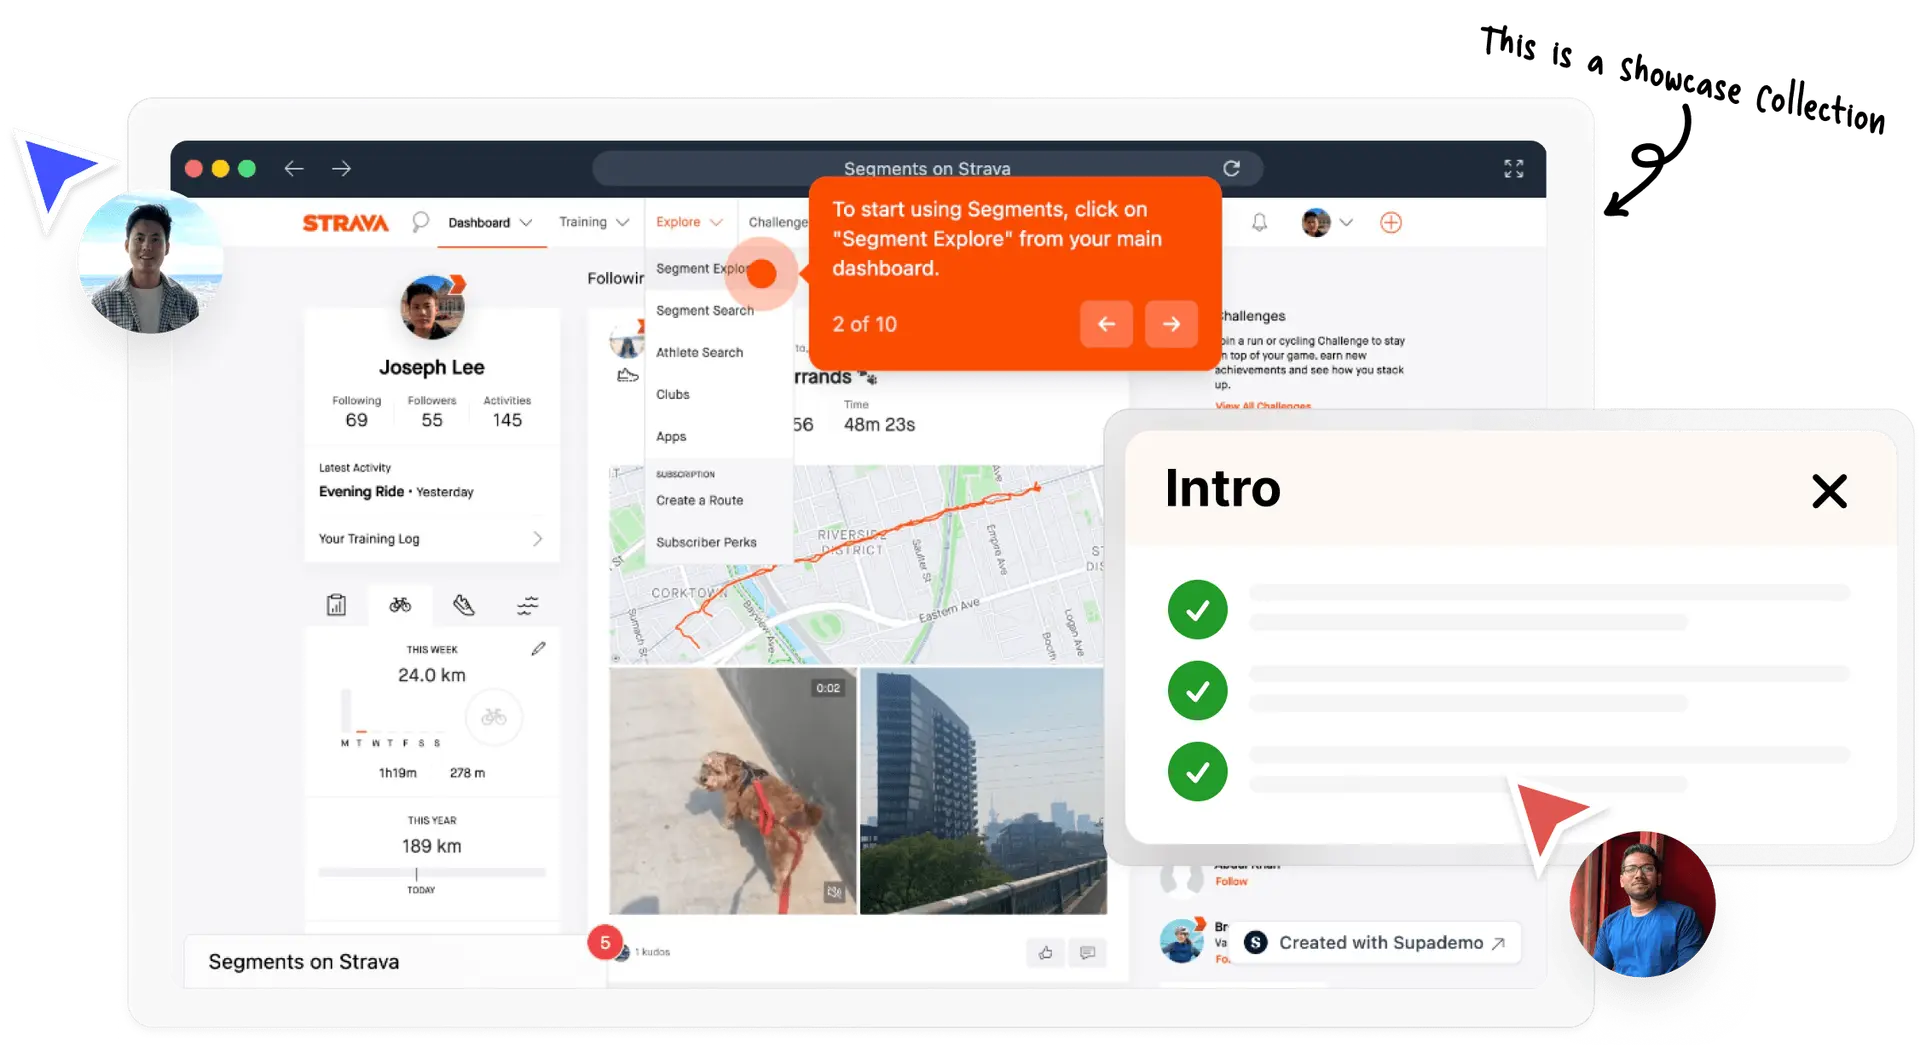The width and height of the screenshot is (1920, 1046).
Task: Enter fullscreen with the expand icon
Action: click(1513, 168)
